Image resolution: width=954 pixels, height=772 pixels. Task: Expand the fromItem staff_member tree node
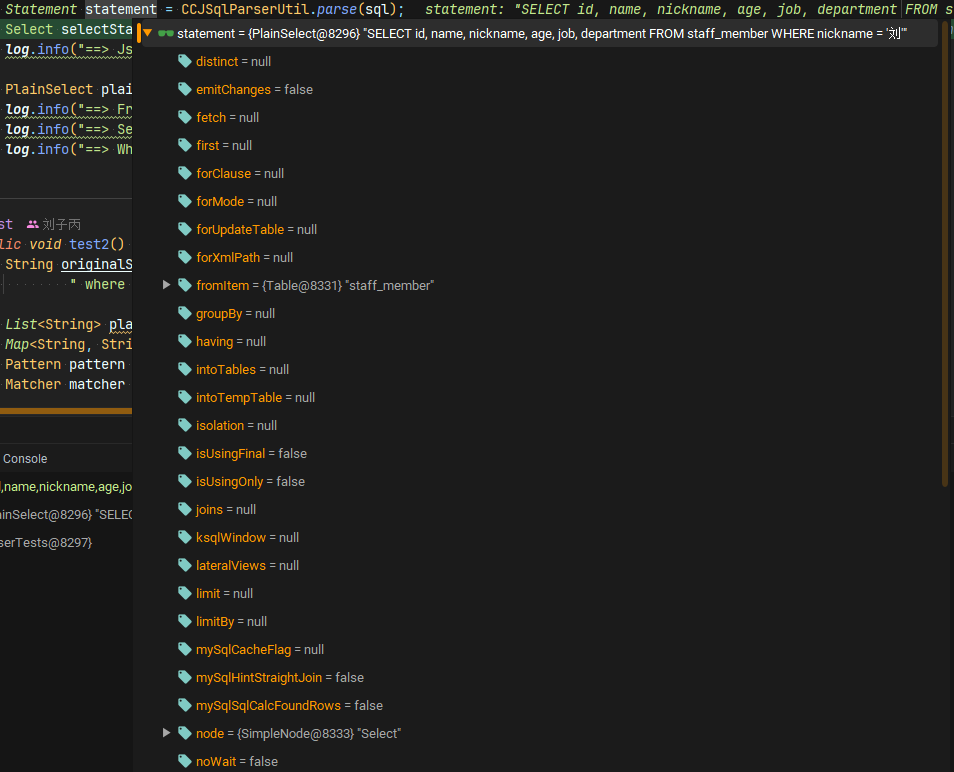(166, 285)
